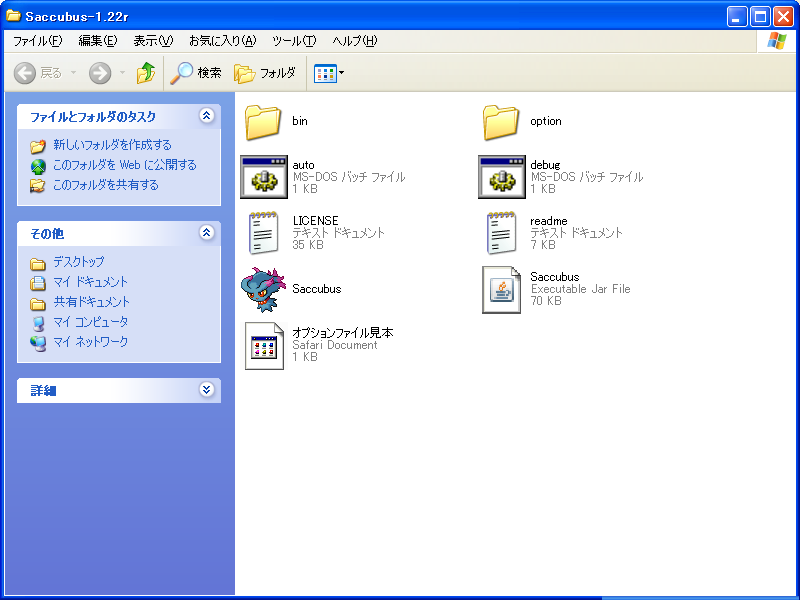Open the option folder icon
The height and width of the screenshot is (600, 800).
pos(501,122)
